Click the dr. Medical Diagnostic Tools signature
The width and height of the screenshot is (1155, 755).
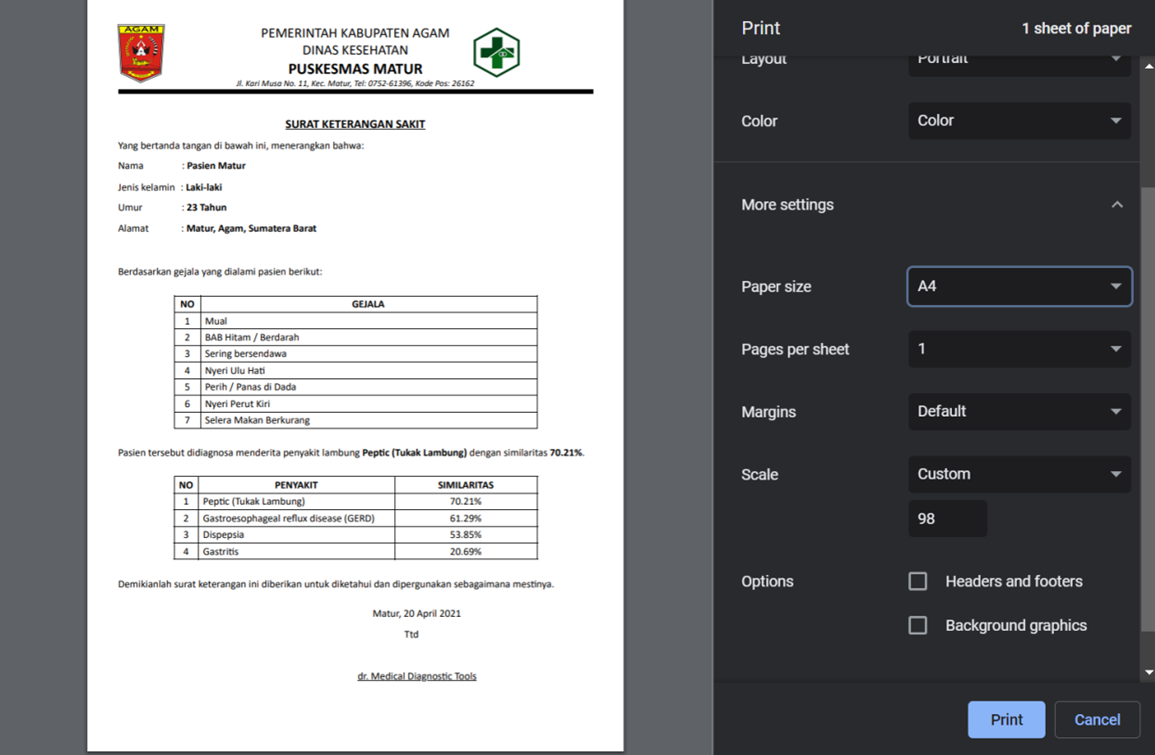click(417, 676)
